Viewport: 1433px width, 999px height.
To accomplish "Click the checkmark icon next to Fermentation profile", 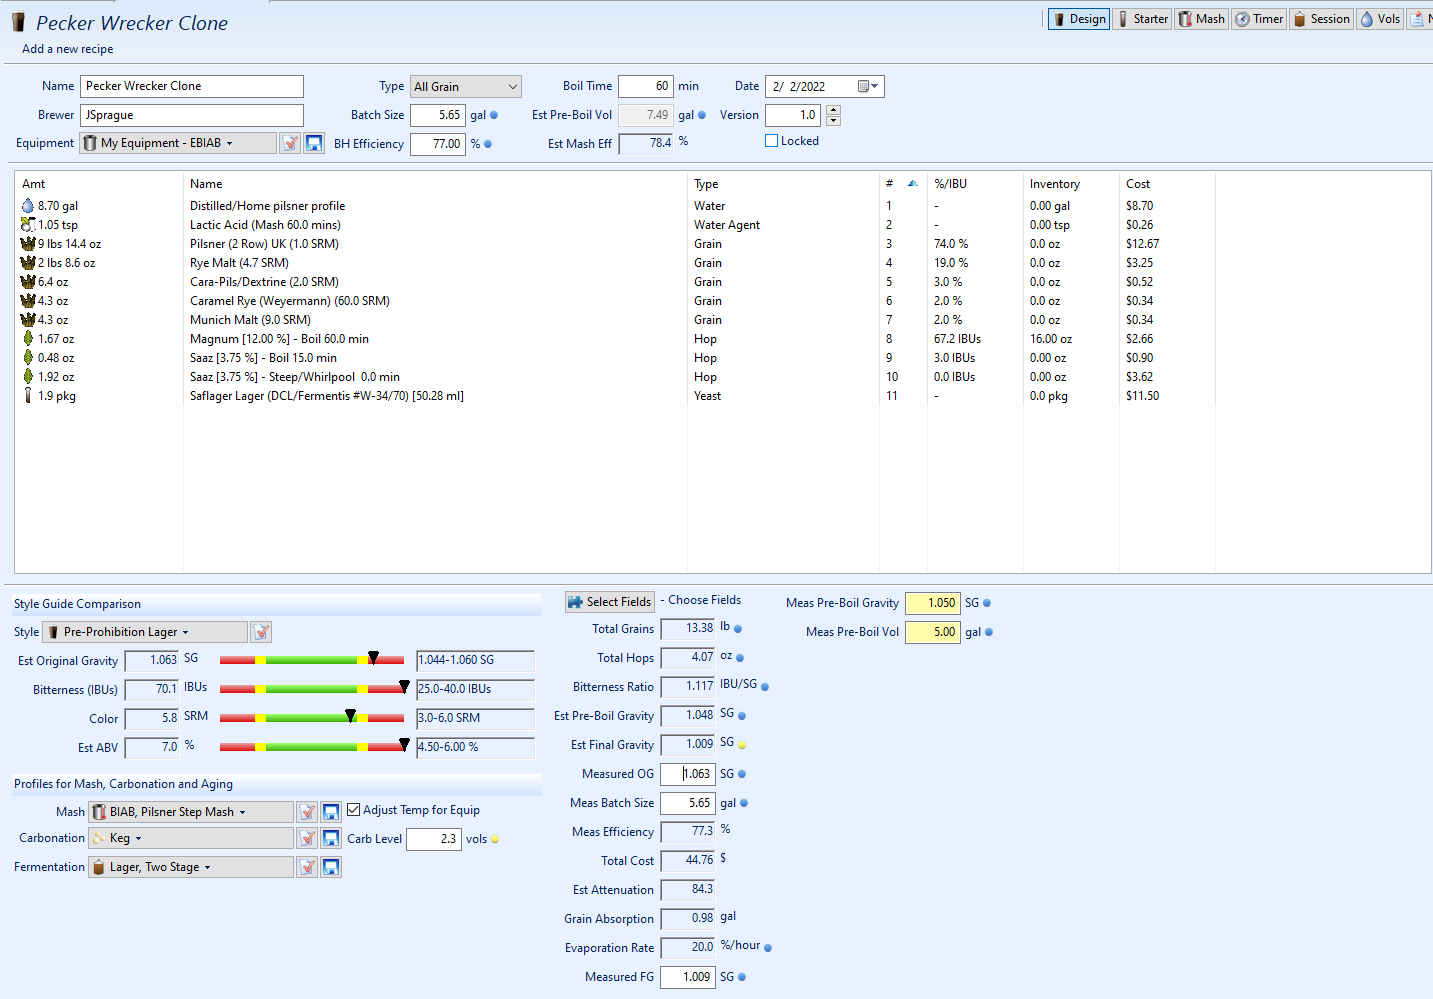I will (x=307, y=867).
